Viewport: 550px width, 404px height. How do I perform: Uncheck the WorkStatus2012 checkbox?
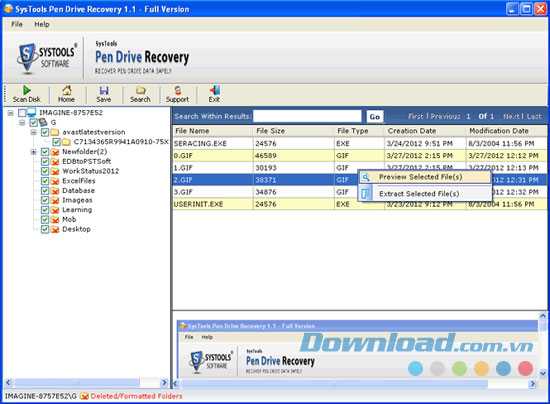(x=45, y=171)
